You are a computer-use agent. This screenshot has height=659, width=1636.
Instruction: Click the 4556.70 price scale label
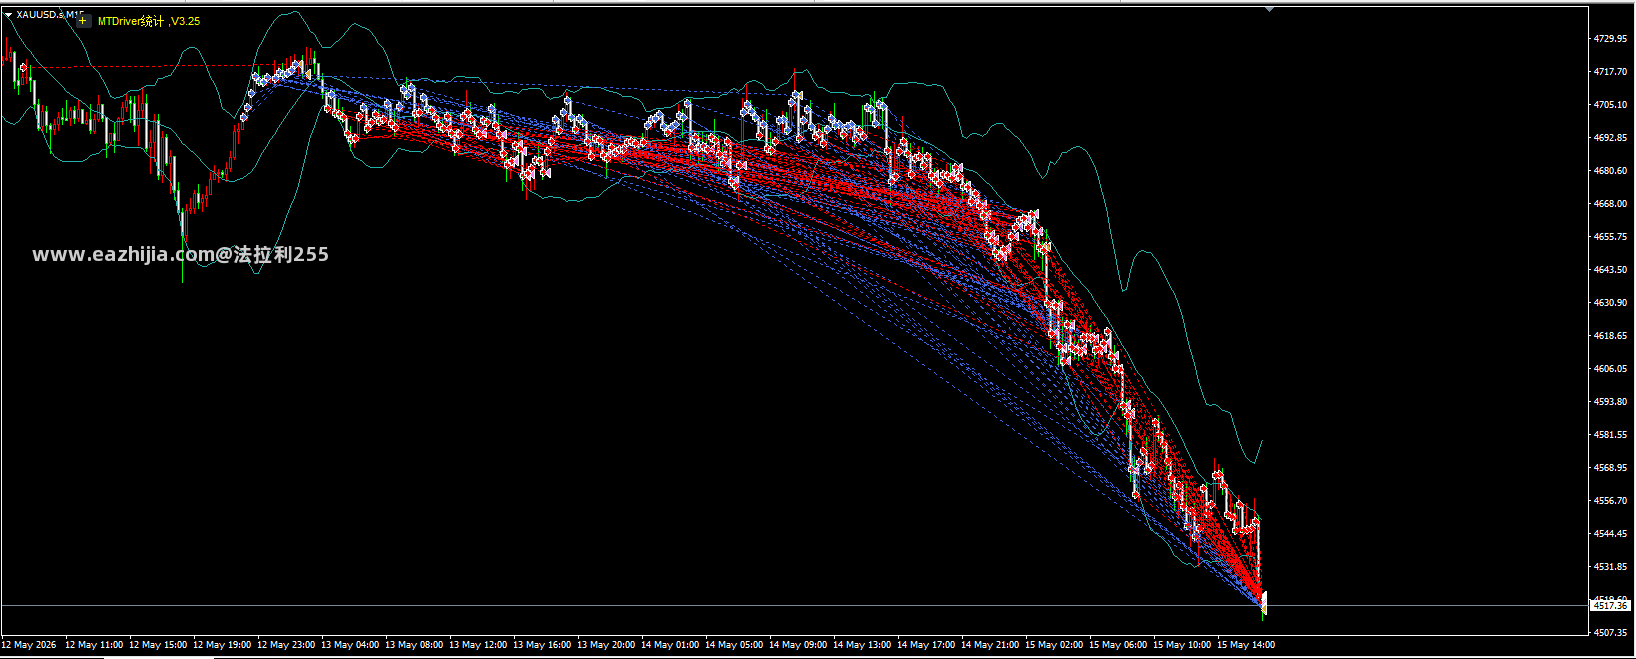(x=1610, y=500)
